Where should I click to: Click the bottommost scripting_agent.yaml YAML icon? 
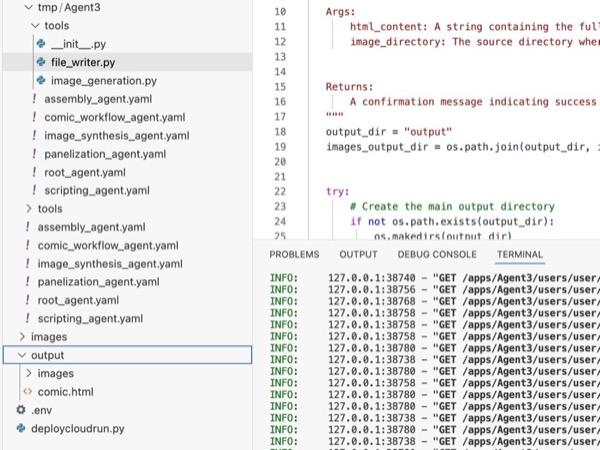pyautogui.click(x=27, y=318)
